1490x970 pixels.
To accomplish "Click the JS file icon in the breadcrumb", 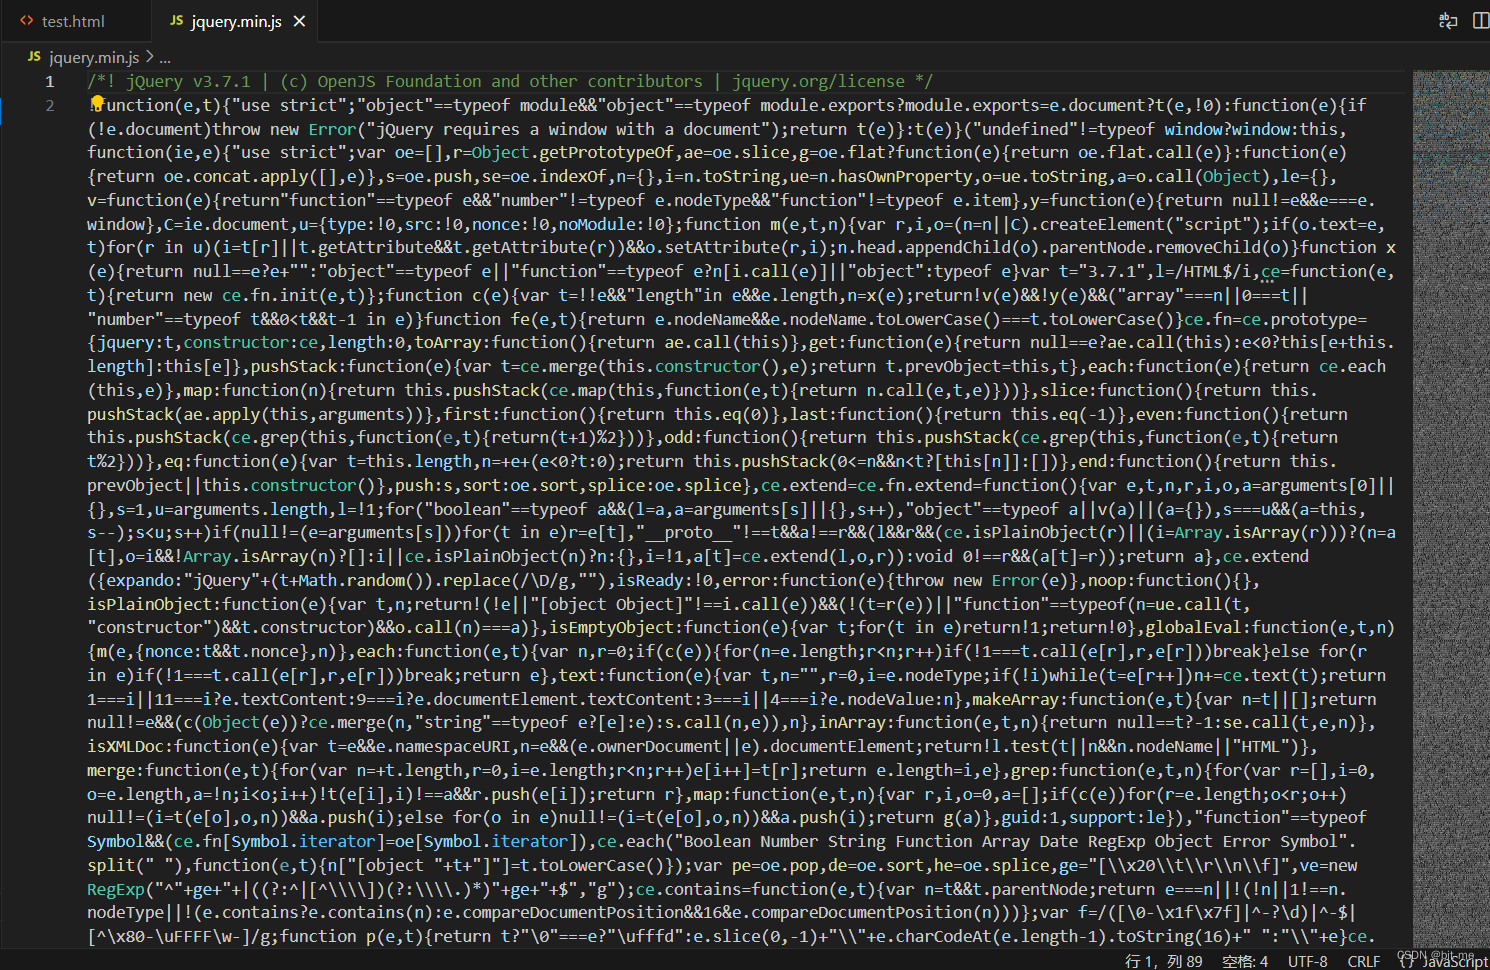I will (34, 57).
